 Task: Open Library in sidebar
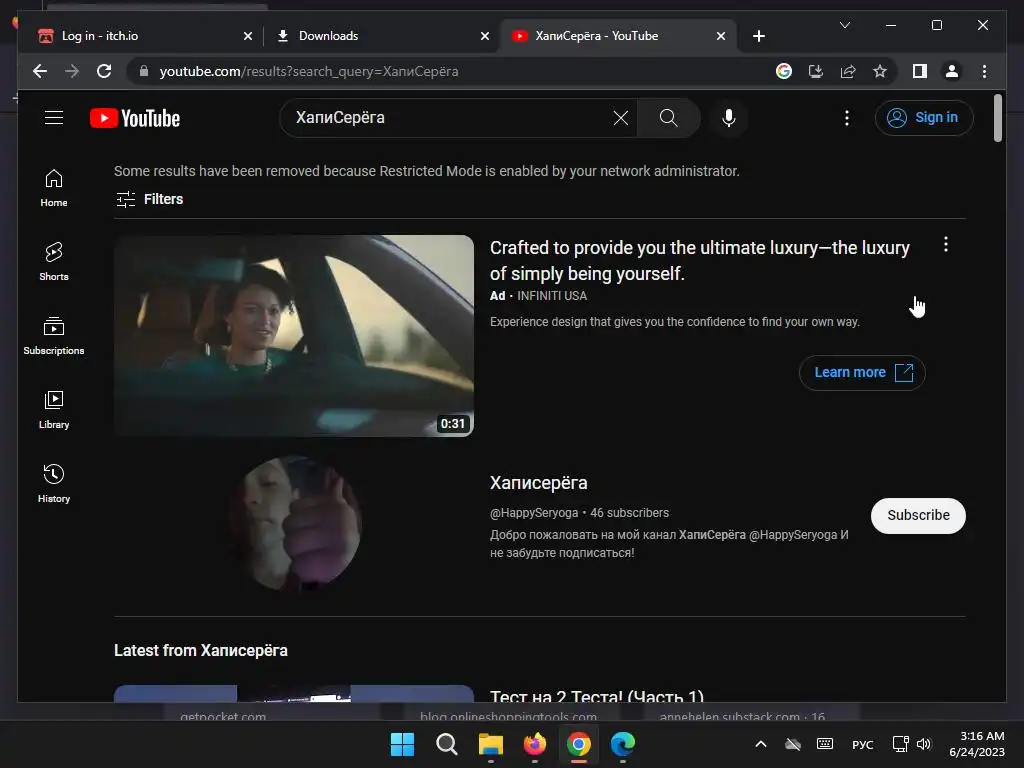(54, 409)
